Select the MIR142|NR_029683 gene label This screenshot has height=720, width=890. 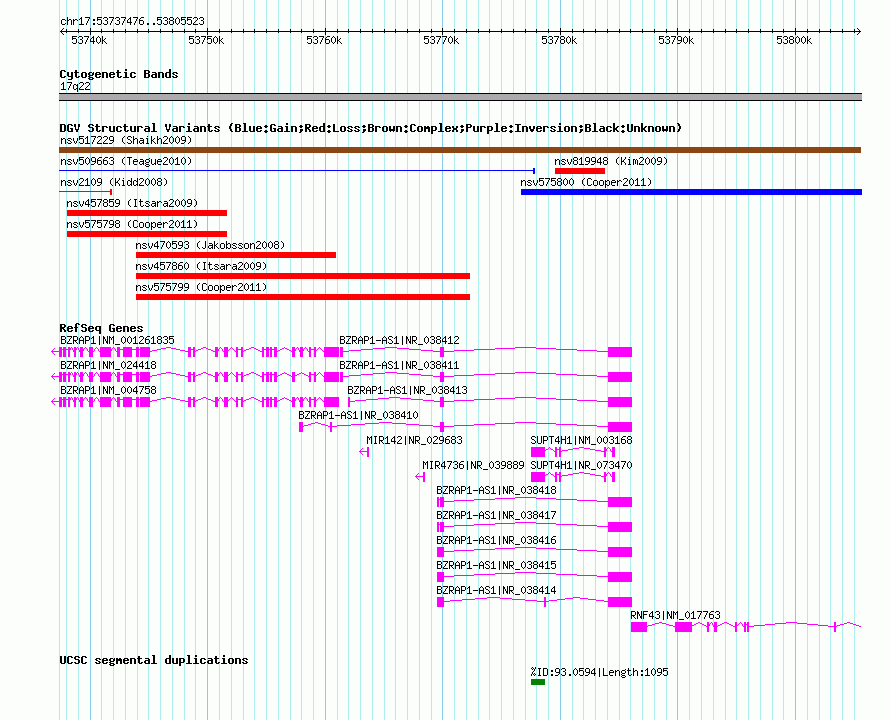click(x=414, y=440)
